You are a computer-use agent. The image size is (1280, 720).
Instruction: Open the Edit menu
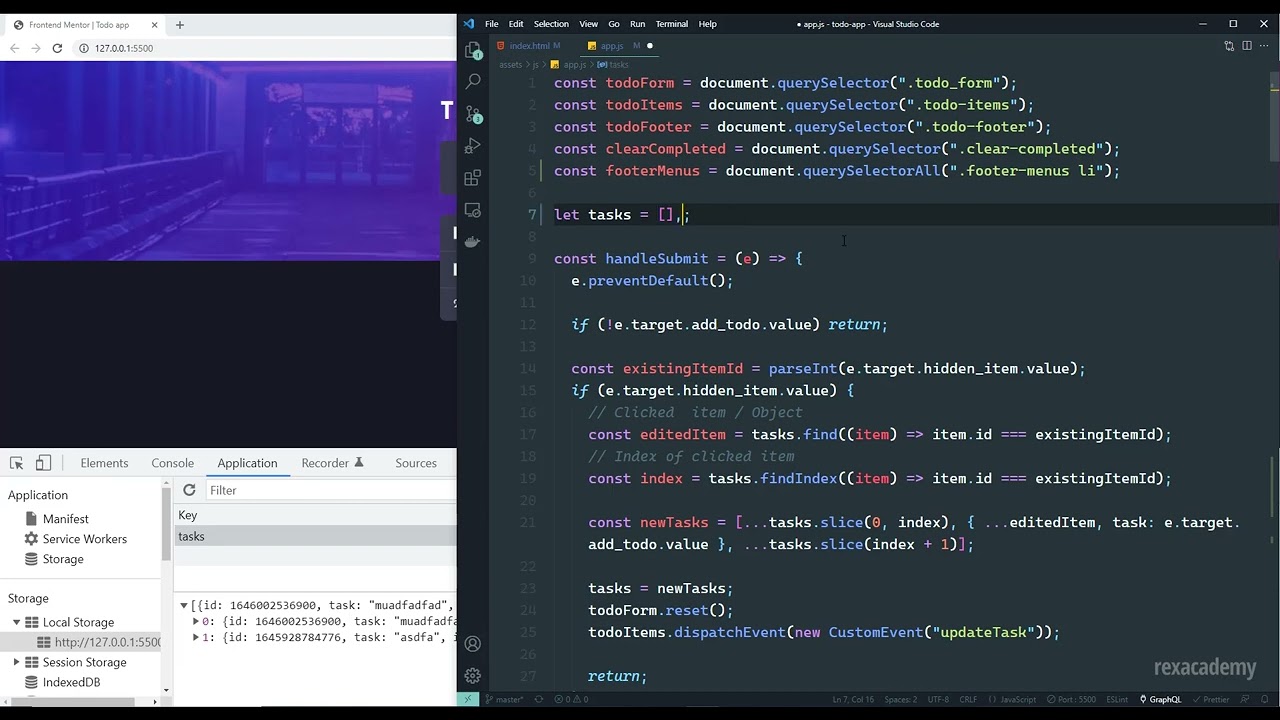(516, 24)
